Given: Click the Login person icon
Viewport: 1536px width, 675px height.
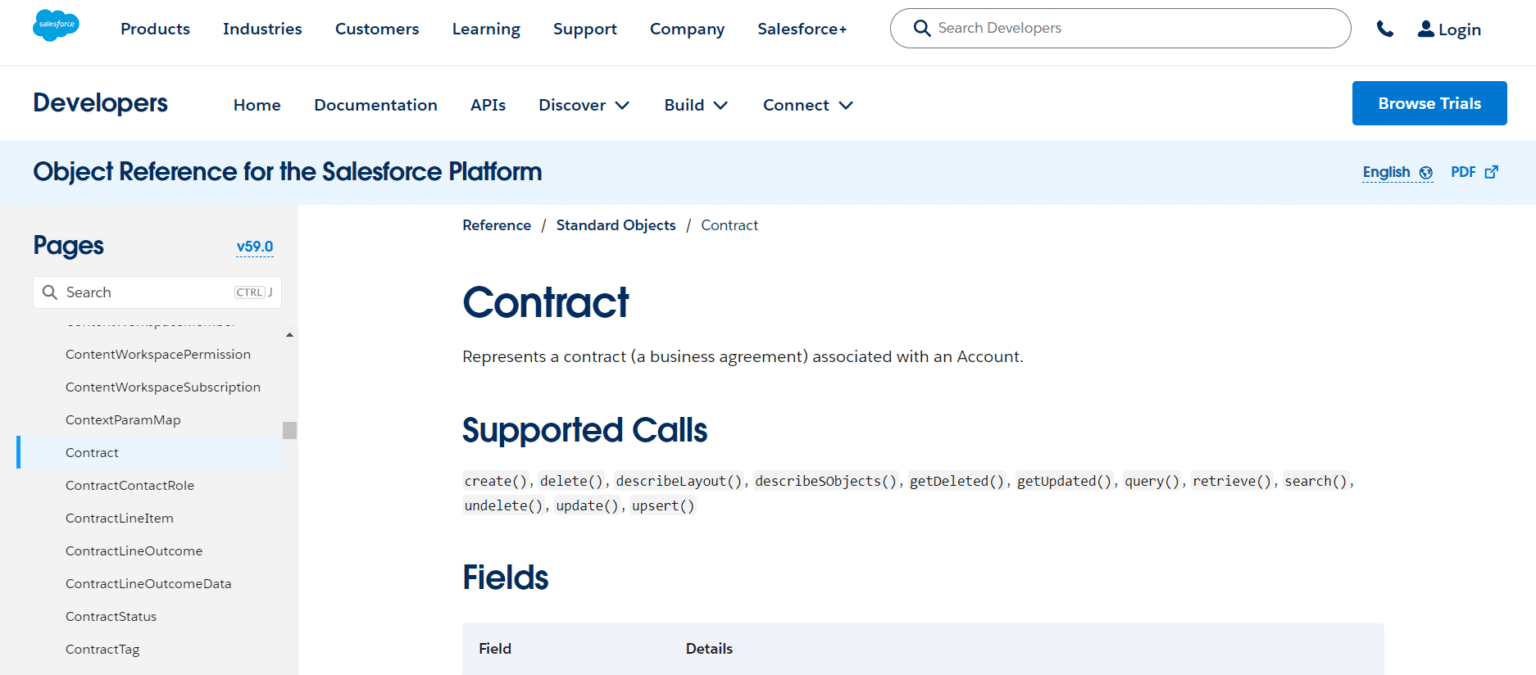Looking at the screenshot, I should tap(1424, 28).
